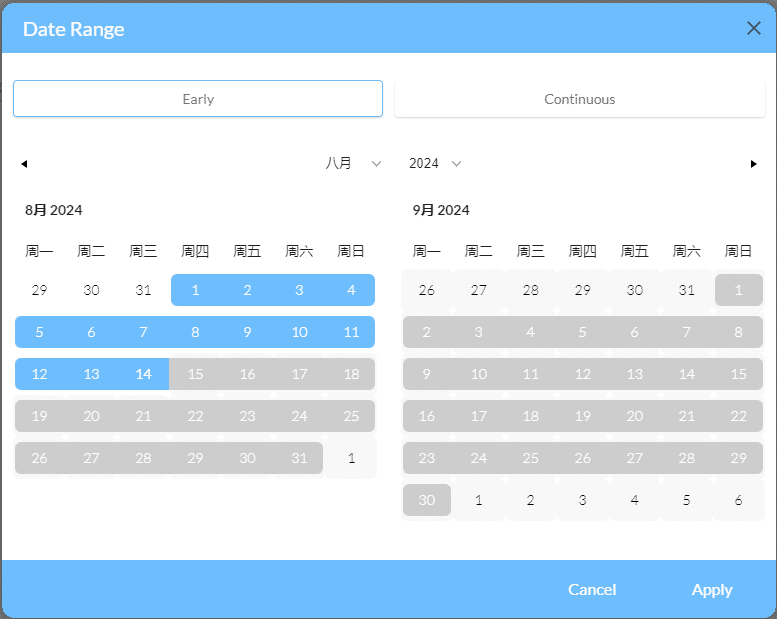Screen dimensions: 777x619
Task: Select the Early tab
Action: pos(198,99)
